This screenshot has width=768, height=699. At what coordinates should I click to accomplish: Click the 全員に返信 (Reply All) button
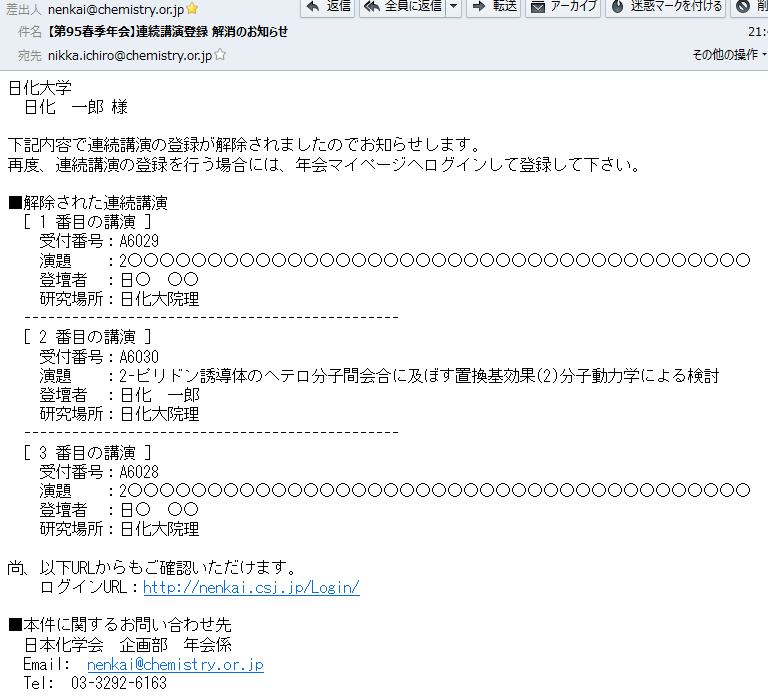tap(401, 7)
